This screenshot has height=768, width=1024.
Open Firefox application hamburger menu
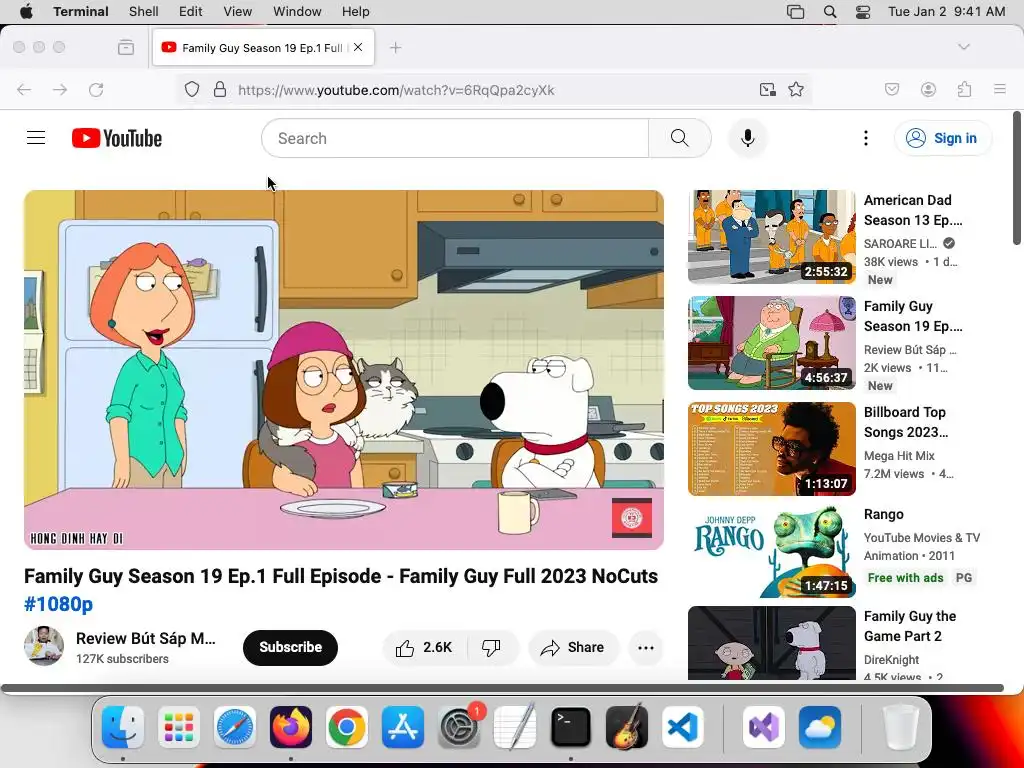coord(1000,89)
